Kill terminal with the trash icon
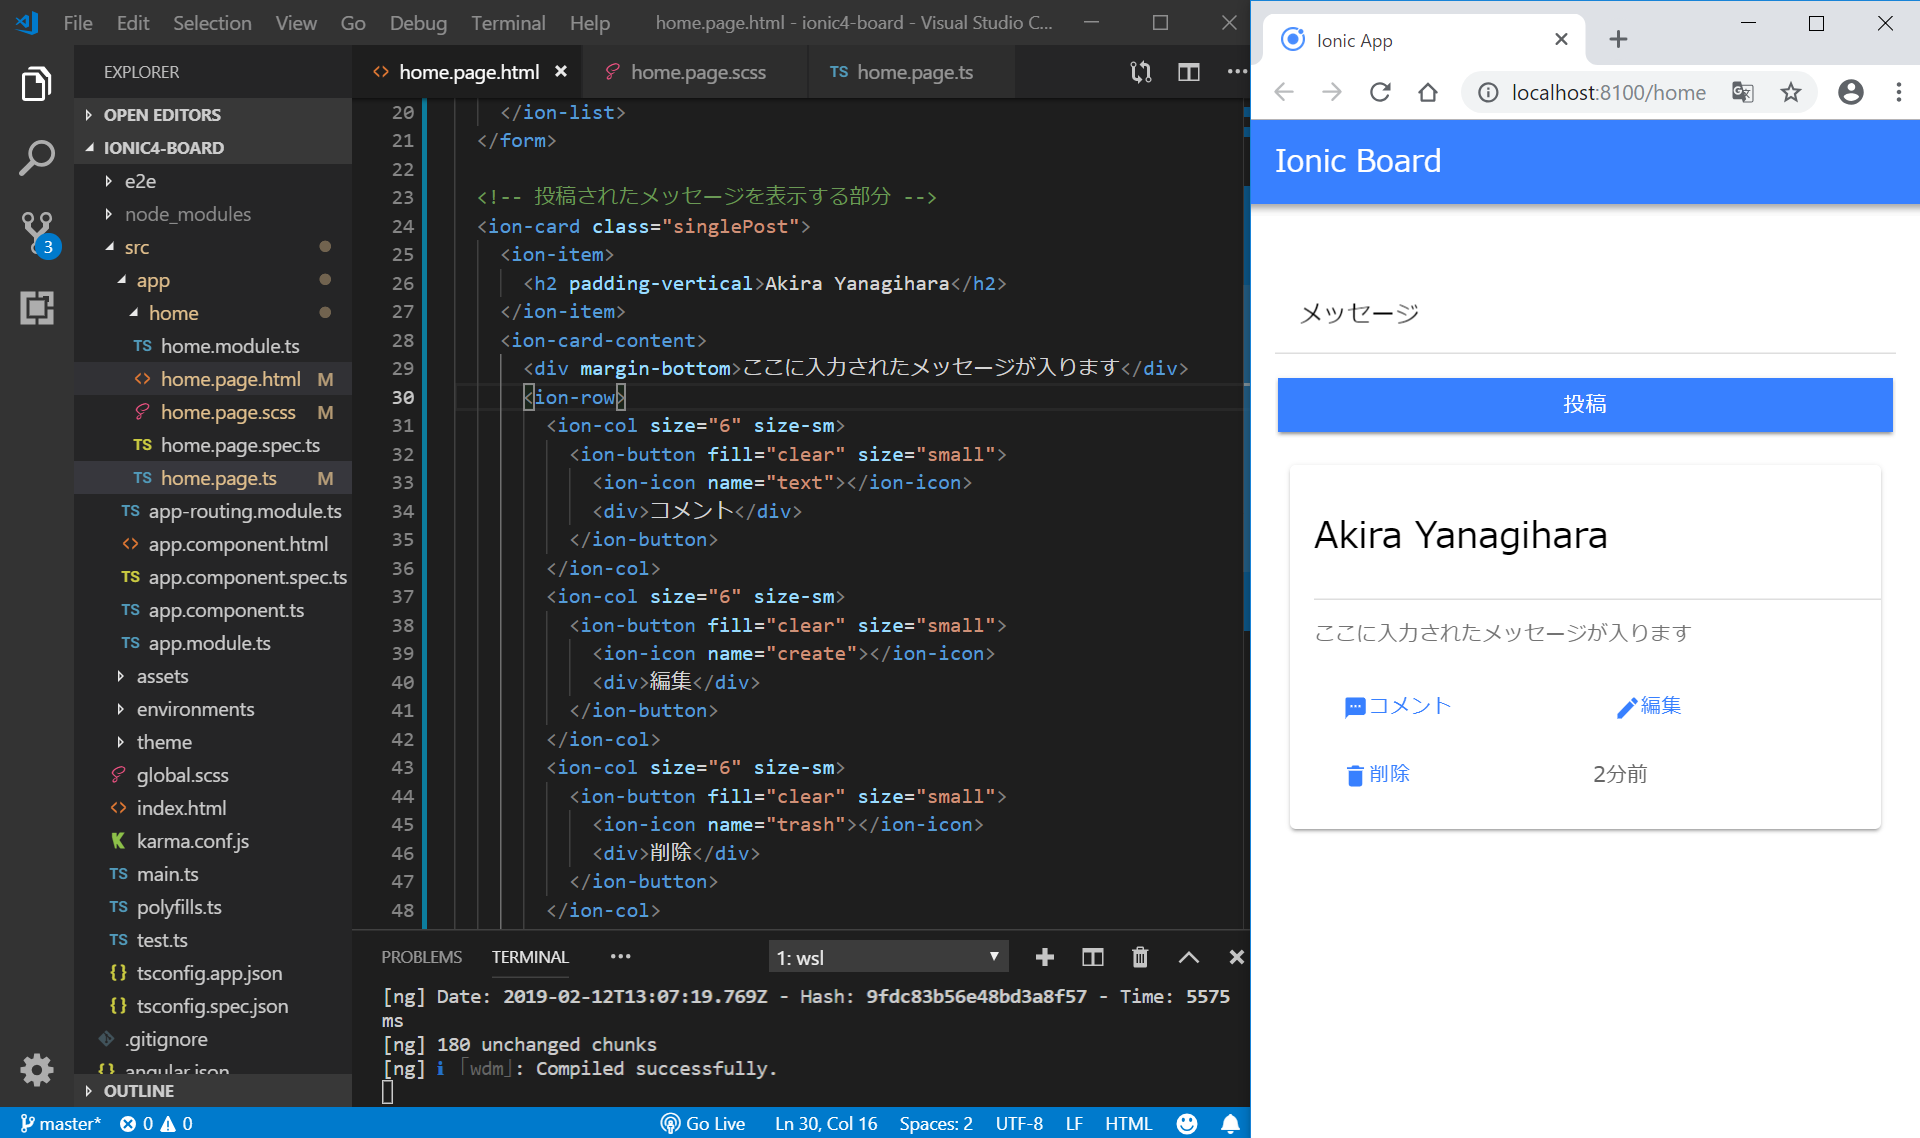Image resolution: width=1920 pixels, height=1138 pixels. click(1140, 957)
